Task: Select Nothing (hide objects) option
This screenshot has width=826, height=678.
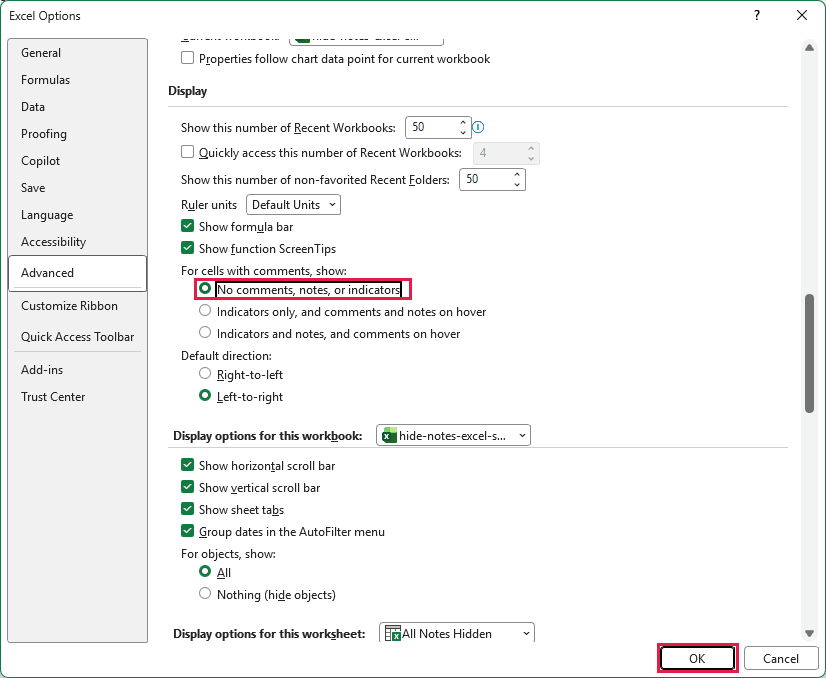Action: (x=205, y=594)
